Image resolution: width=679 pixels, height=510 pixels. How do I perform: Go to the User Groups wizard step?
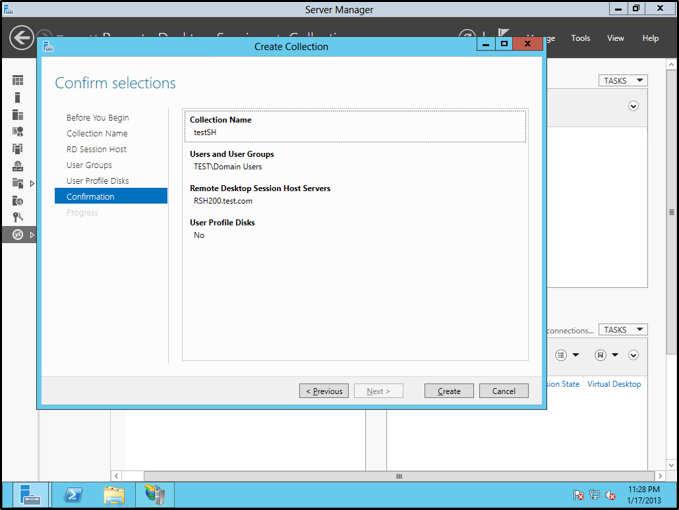tap(89, 165)
